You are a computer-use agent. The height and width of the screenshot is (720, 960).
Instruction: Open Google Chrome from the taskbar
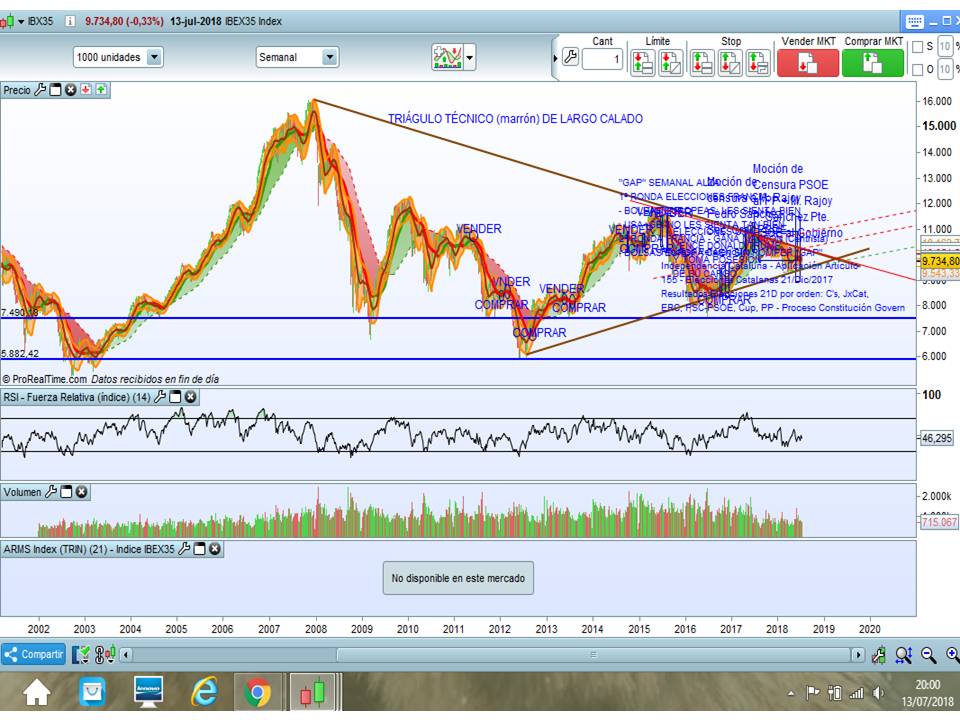click(257, 692)
